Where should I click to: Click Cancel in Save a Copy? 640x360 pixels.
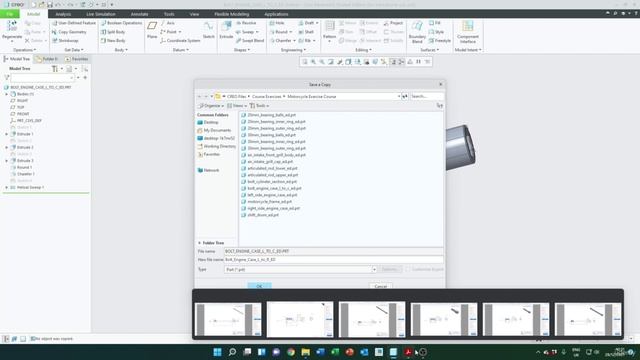pos(380,286)
